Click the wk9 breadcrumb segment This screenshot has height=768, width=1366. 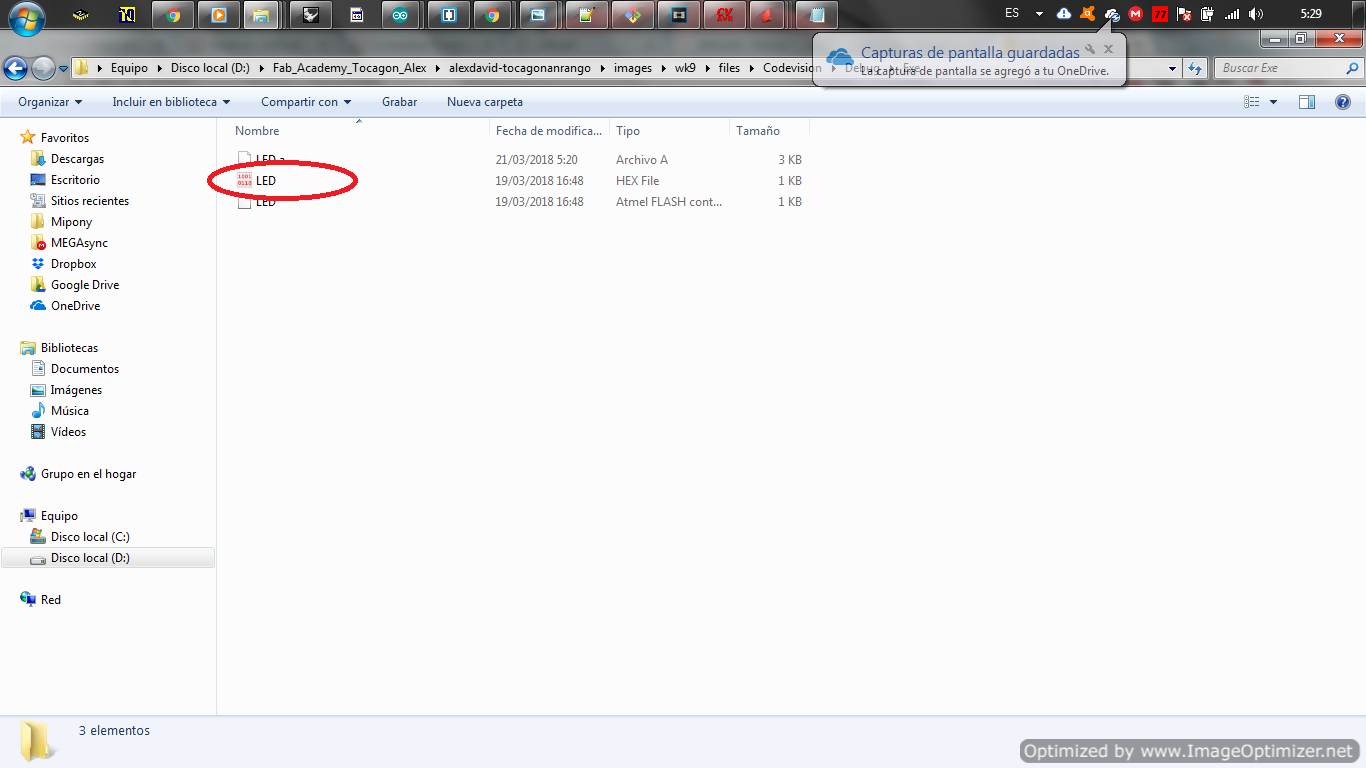(x=685, y=68)
